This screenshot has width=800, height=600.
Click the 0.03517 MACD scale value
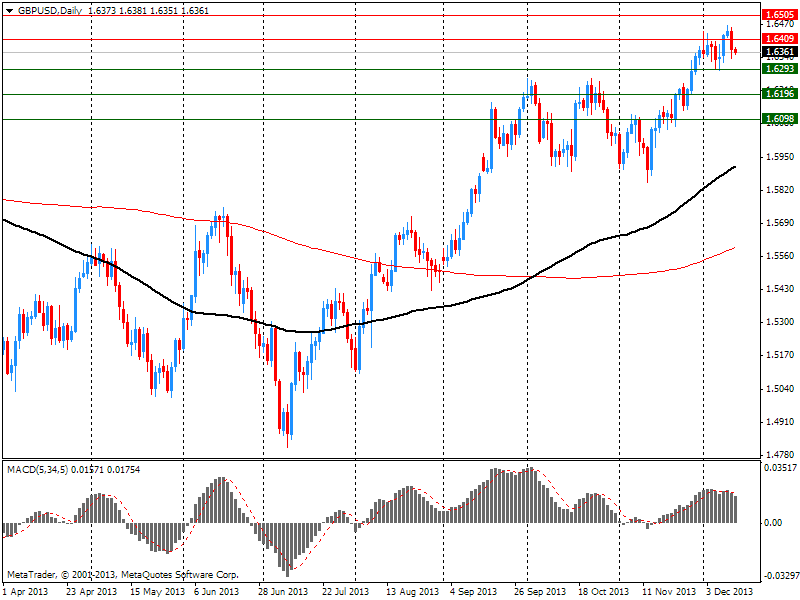pos(779,468)
